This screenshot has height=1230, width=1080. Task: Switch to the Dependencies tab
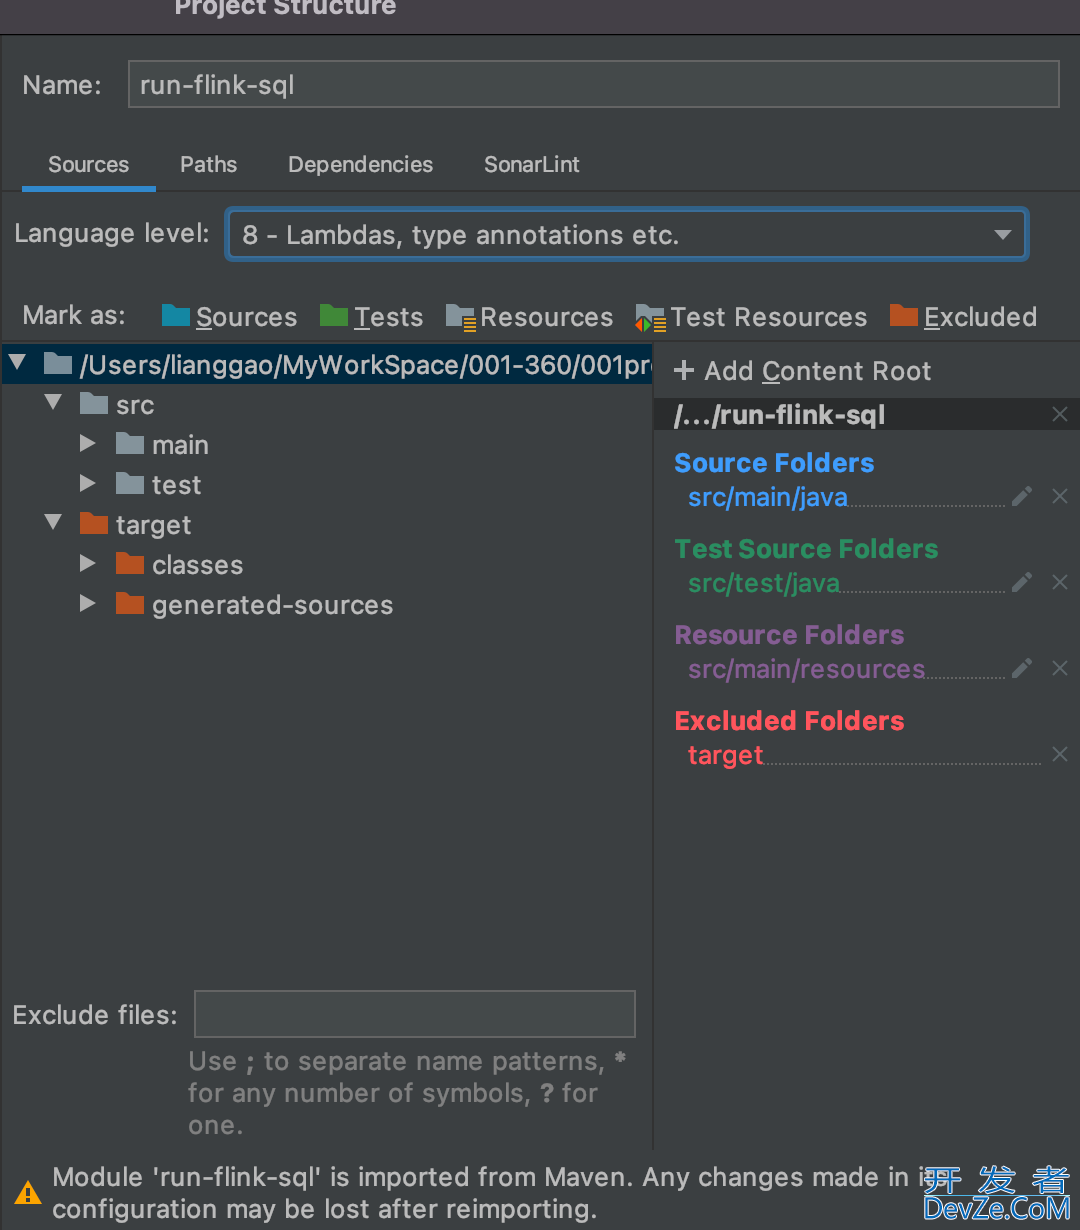360,165
